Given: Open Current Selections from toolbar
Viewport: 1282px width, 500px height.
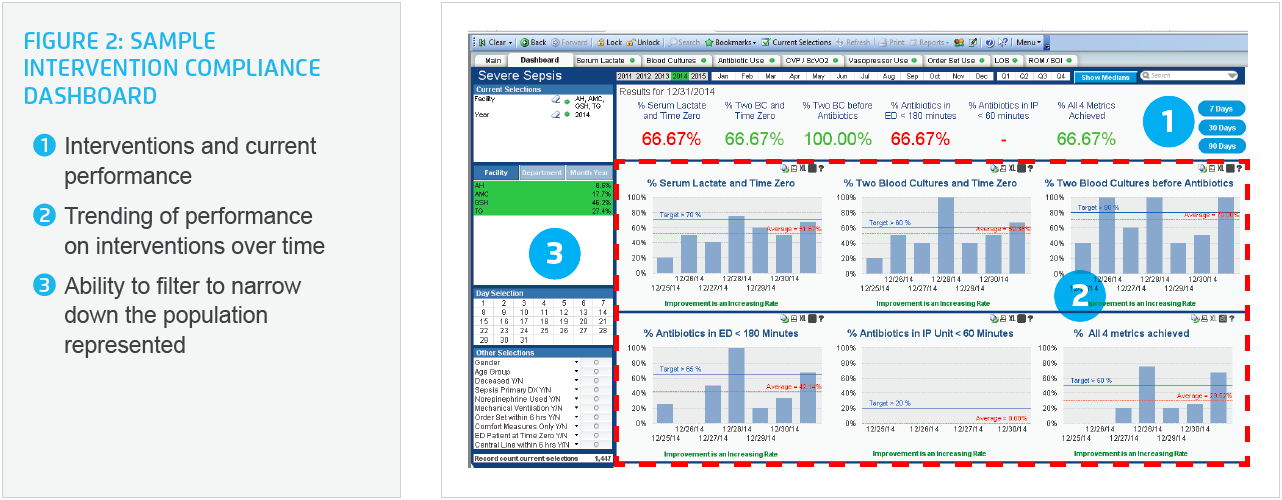Looking at the screenshot, I should (x=796, y=42).
